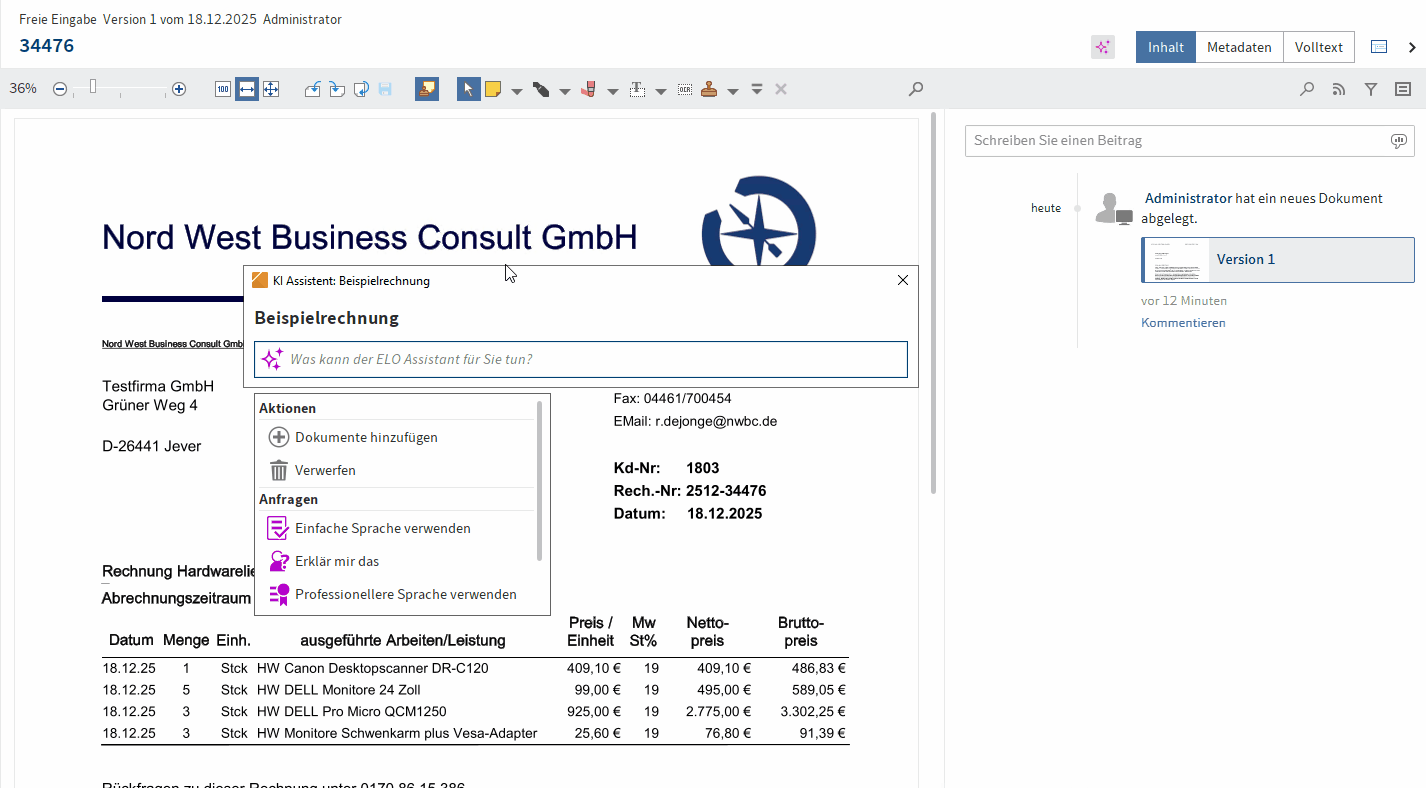Expand the text highlighter marker dropdown
Viewport: 1426px width, 788px height.
pos(613,91)
